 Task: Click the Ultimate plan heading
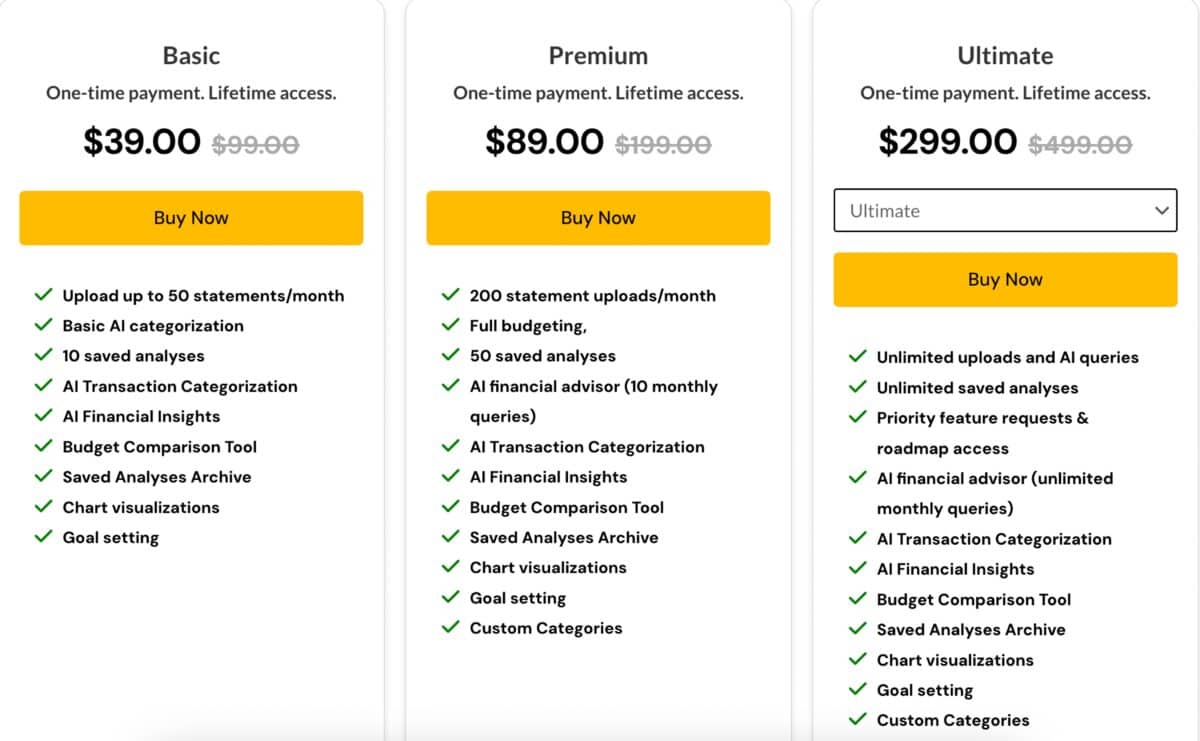pyautogui.click(x=1005, y=56)
